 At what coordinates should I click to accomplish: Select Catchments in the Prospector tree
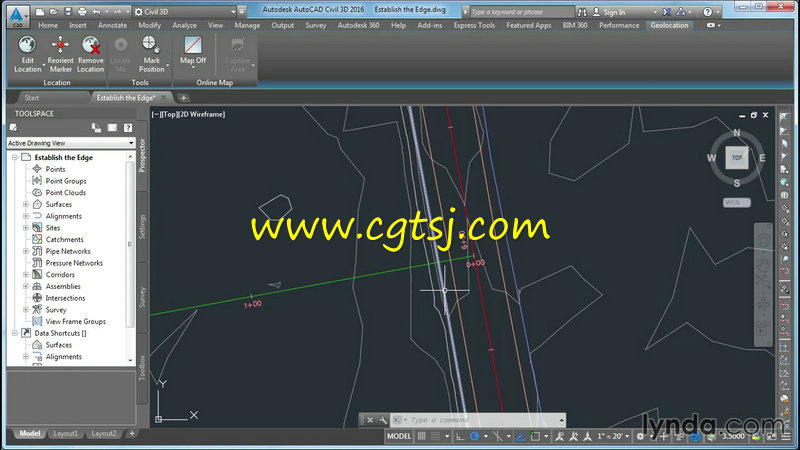[64, 239]
